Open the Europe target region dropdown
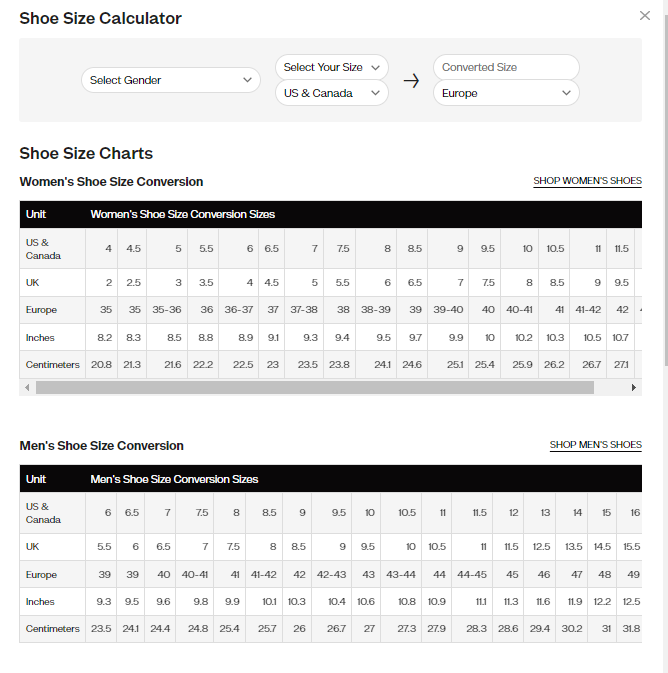This screenshot has width=668, height=673. click(x=506, y=93)
